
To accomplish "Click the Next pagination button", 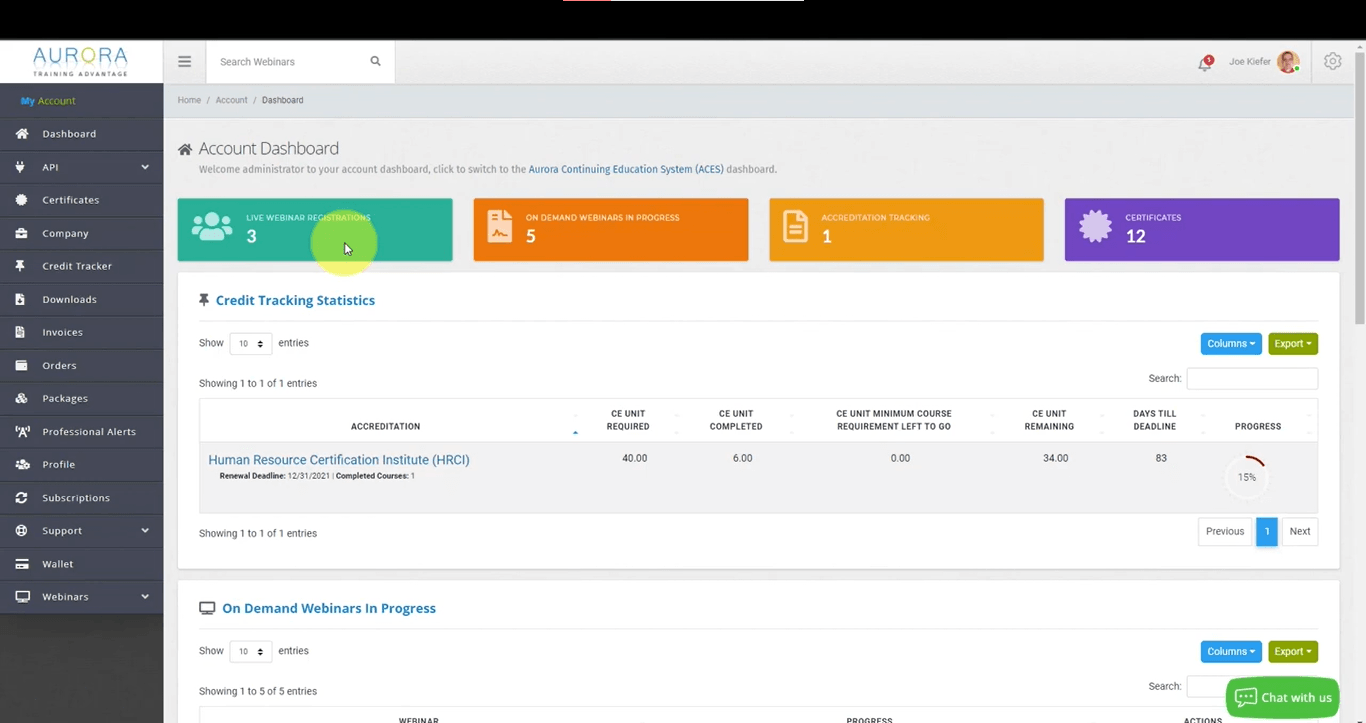I will click(1300, 532).
